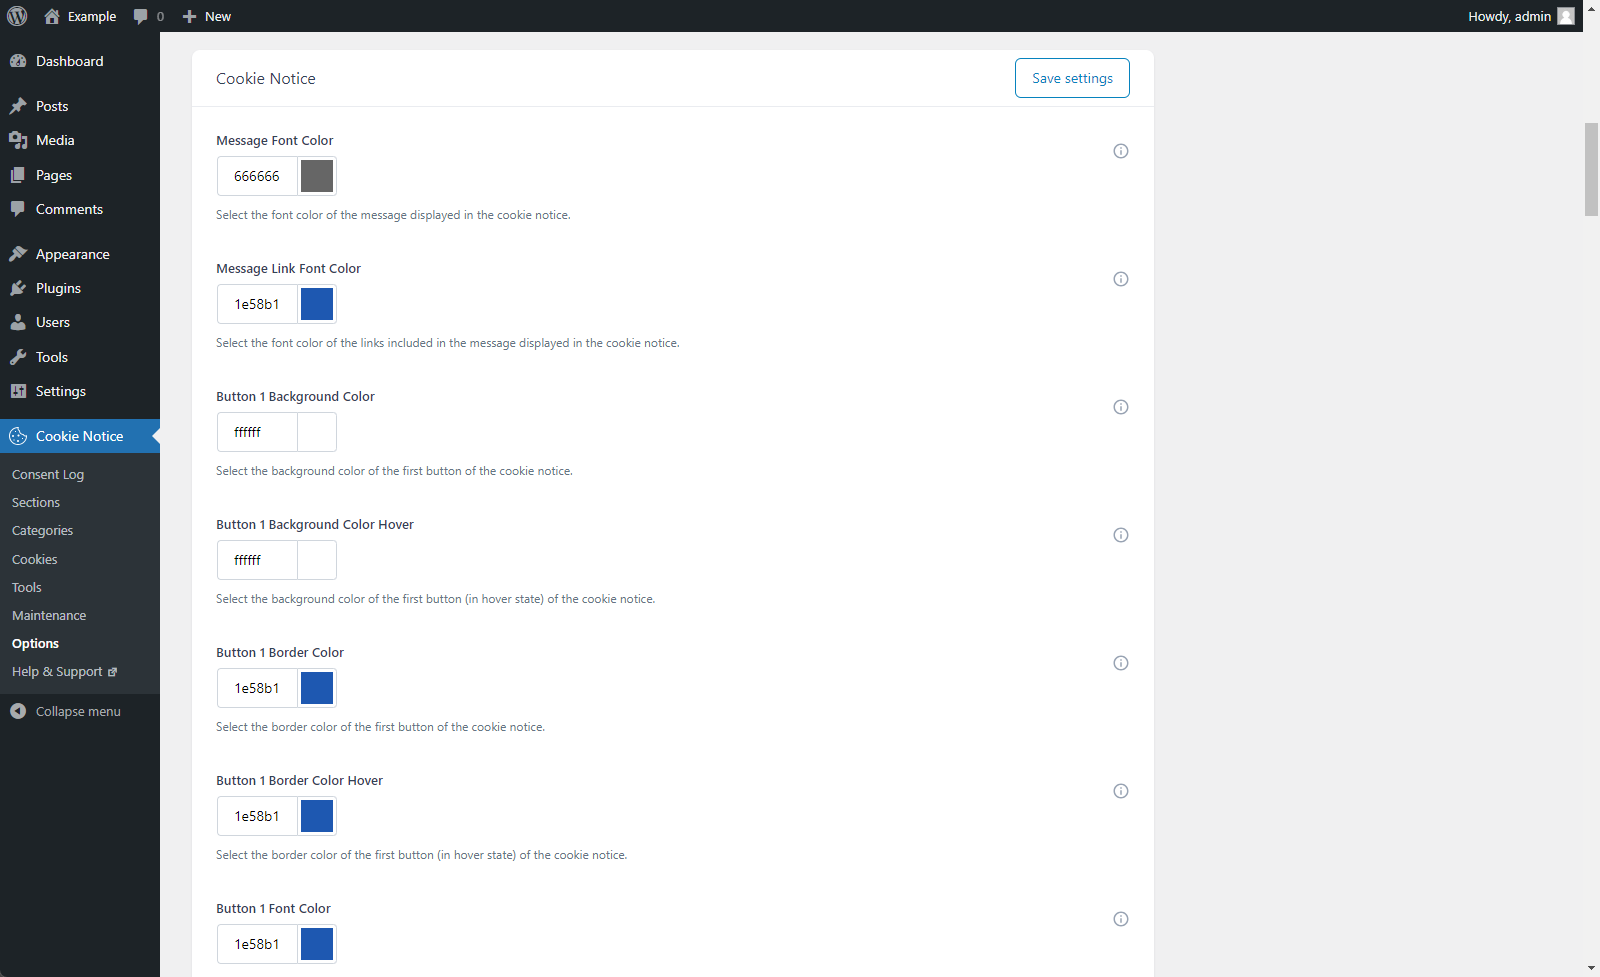The height and width of the screenshot is (977, 1600).
Task: Click the info icon for Message Font Color
Action: click(x=1121, y=151)
